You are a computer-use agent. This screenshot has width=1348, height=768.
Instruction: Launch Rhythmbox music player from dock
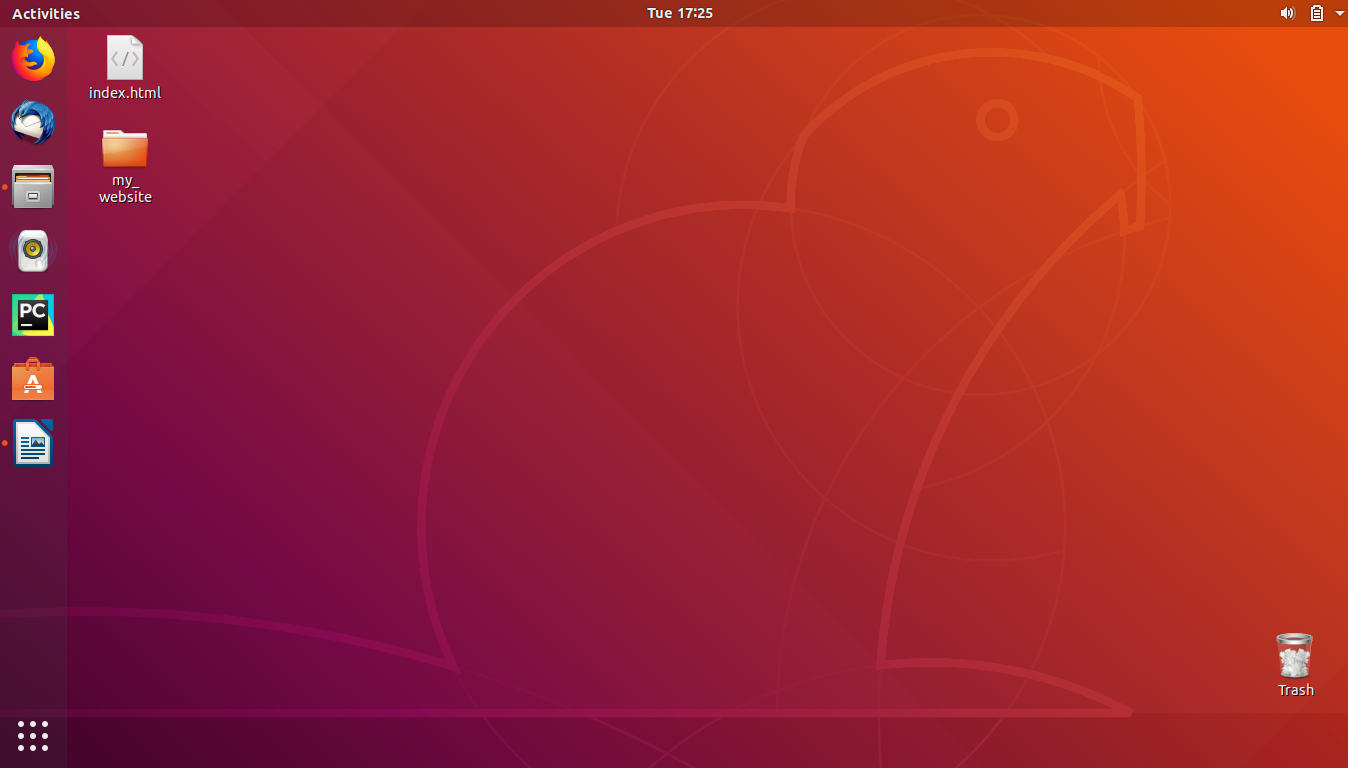[33, 251]
